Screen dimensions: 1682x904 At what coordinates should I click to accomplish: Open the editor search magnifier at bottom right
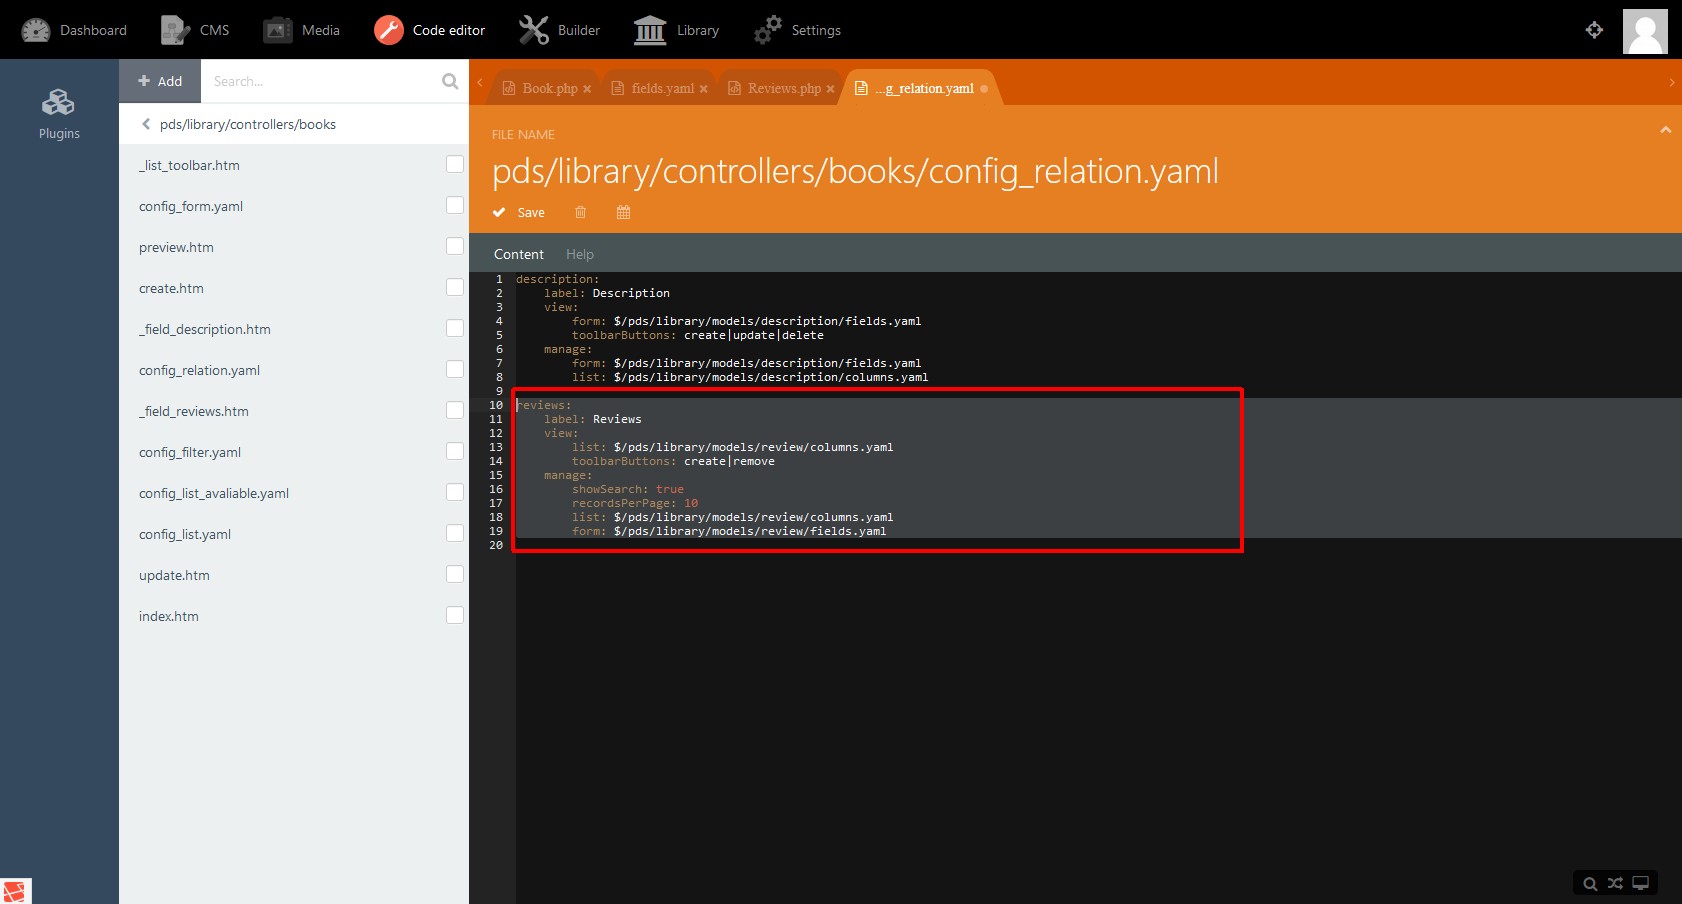click(1589, 883)
